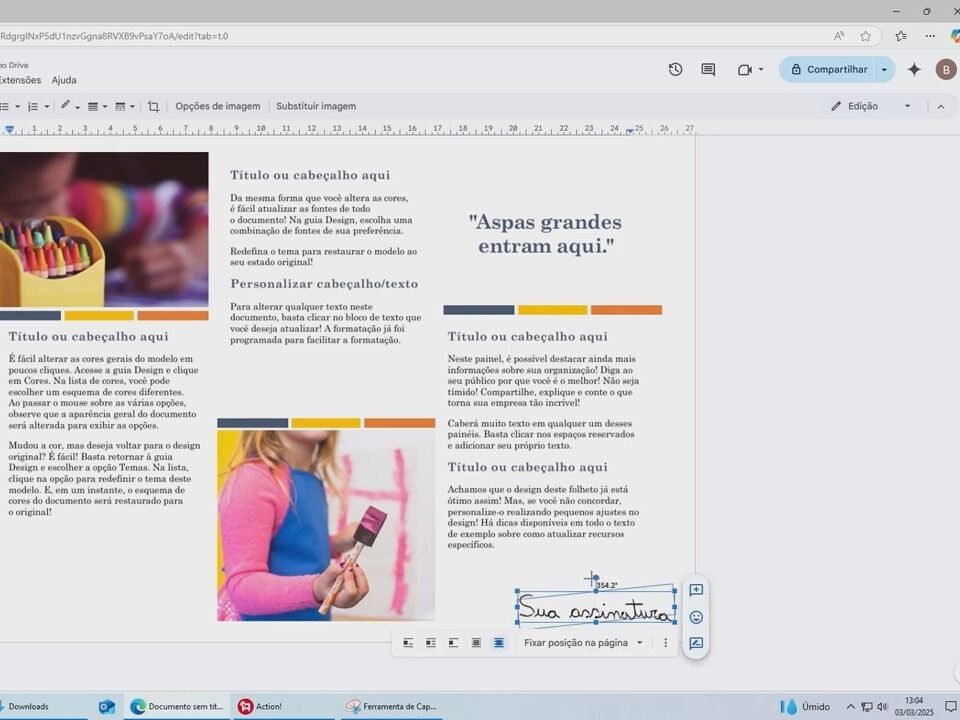960x720 pixels.
Task: Select the wrap text layout option
Action: [x=431, y=643]
